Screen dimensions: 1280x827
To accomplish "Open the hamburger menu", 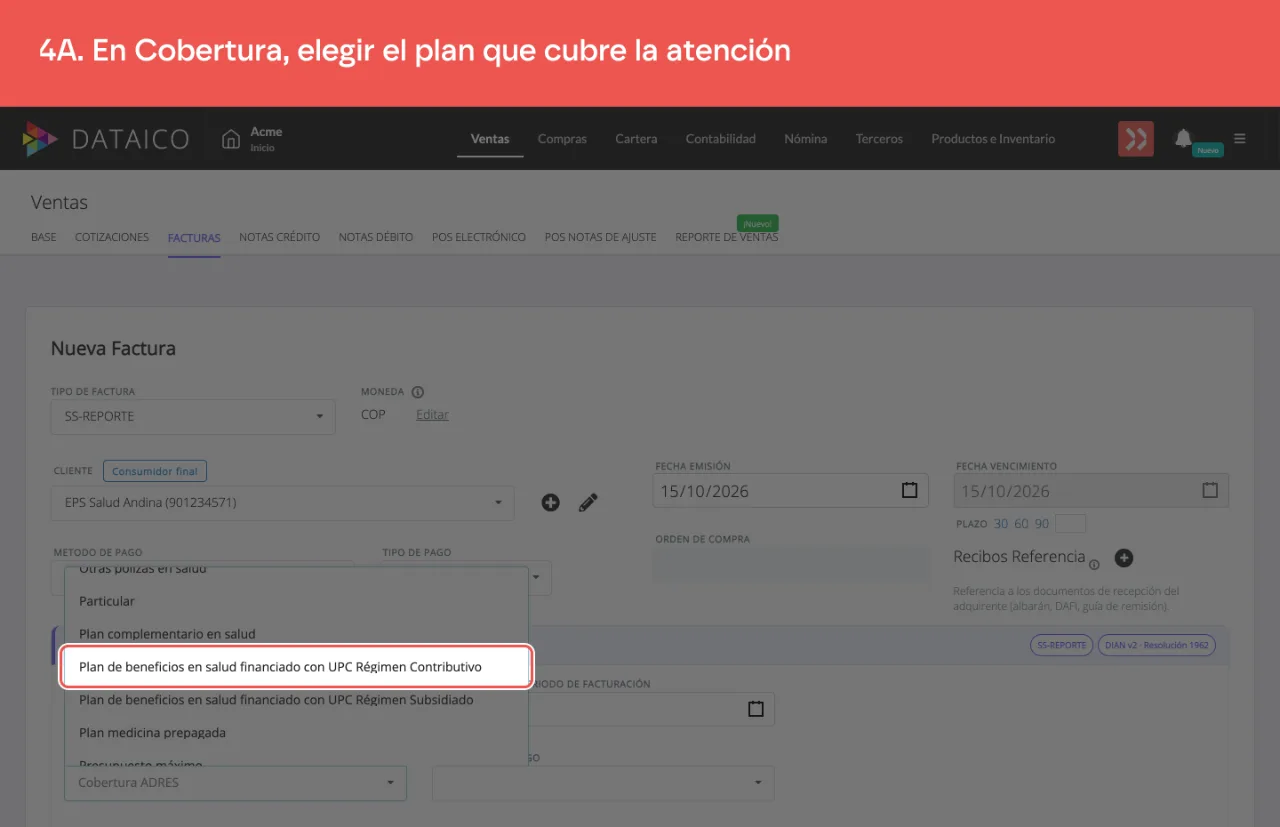I will click(1240, 139).
